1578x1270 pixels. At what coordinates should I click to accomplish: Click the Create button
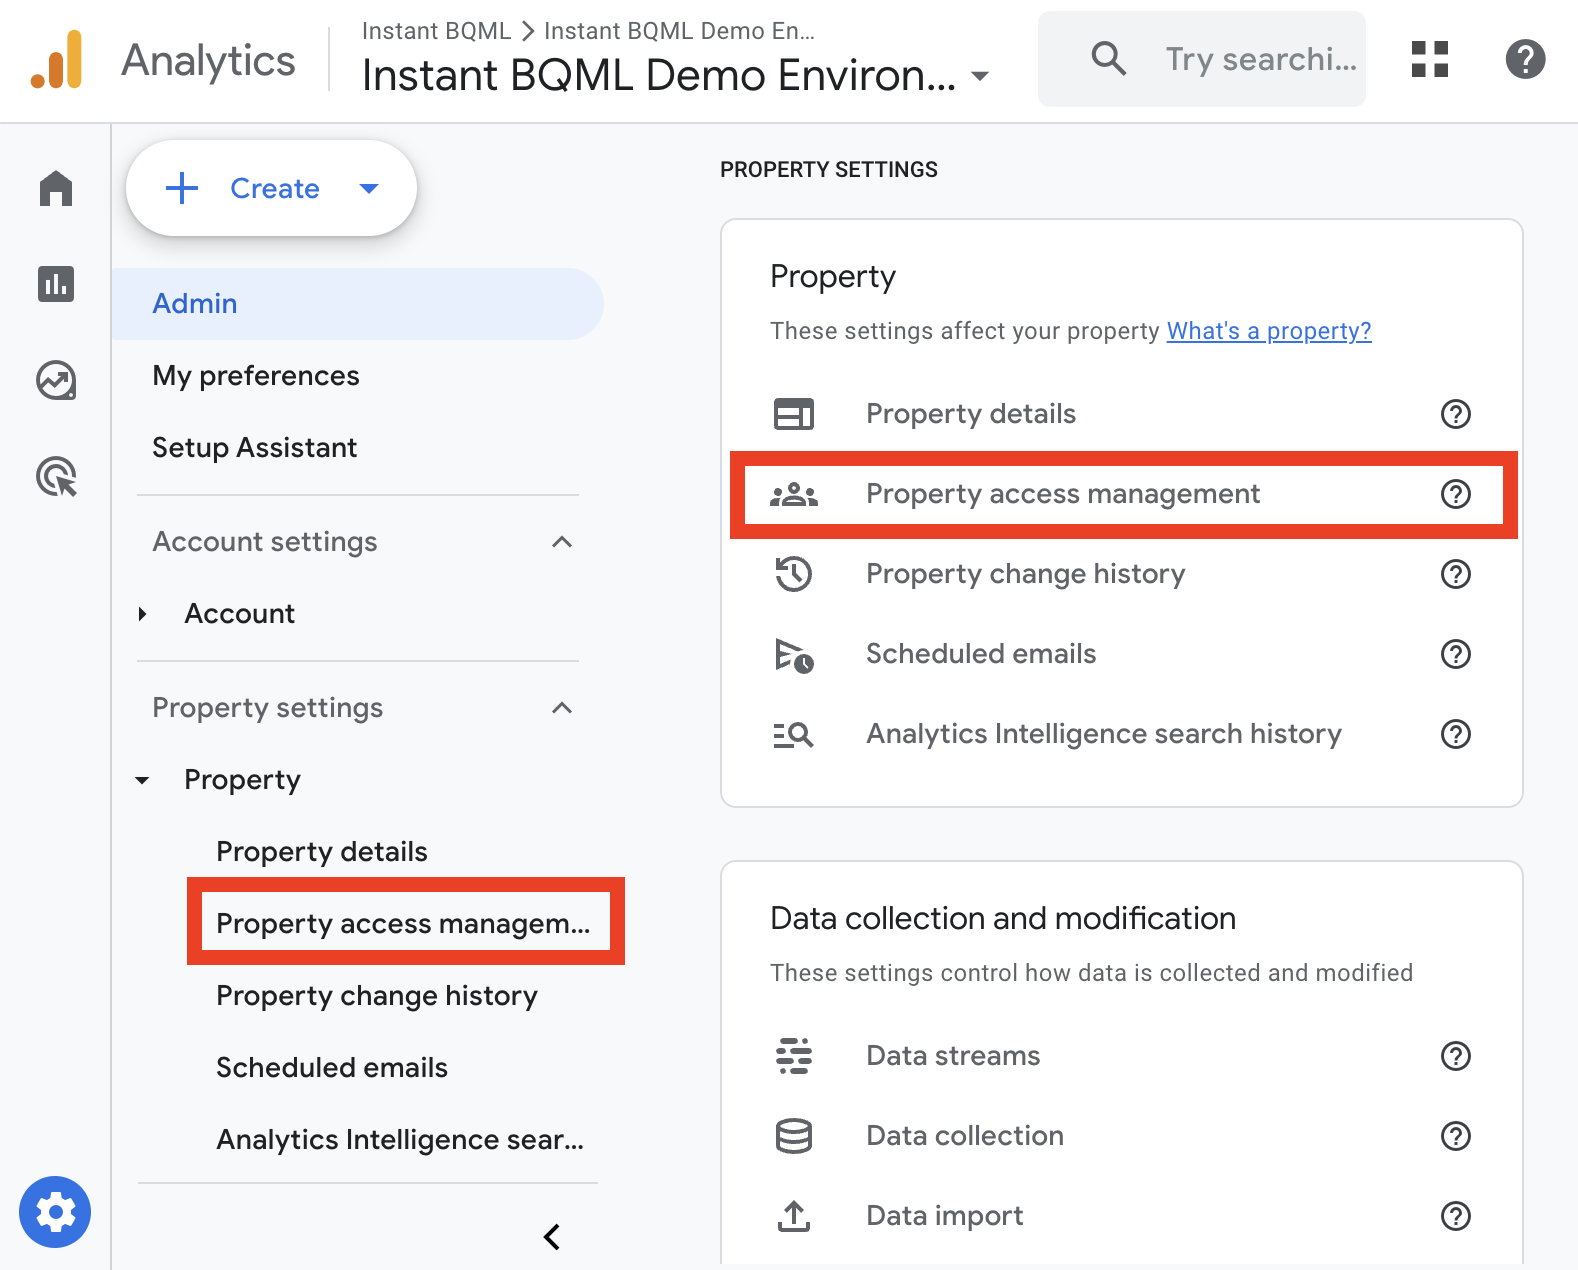tap(271, 188)
